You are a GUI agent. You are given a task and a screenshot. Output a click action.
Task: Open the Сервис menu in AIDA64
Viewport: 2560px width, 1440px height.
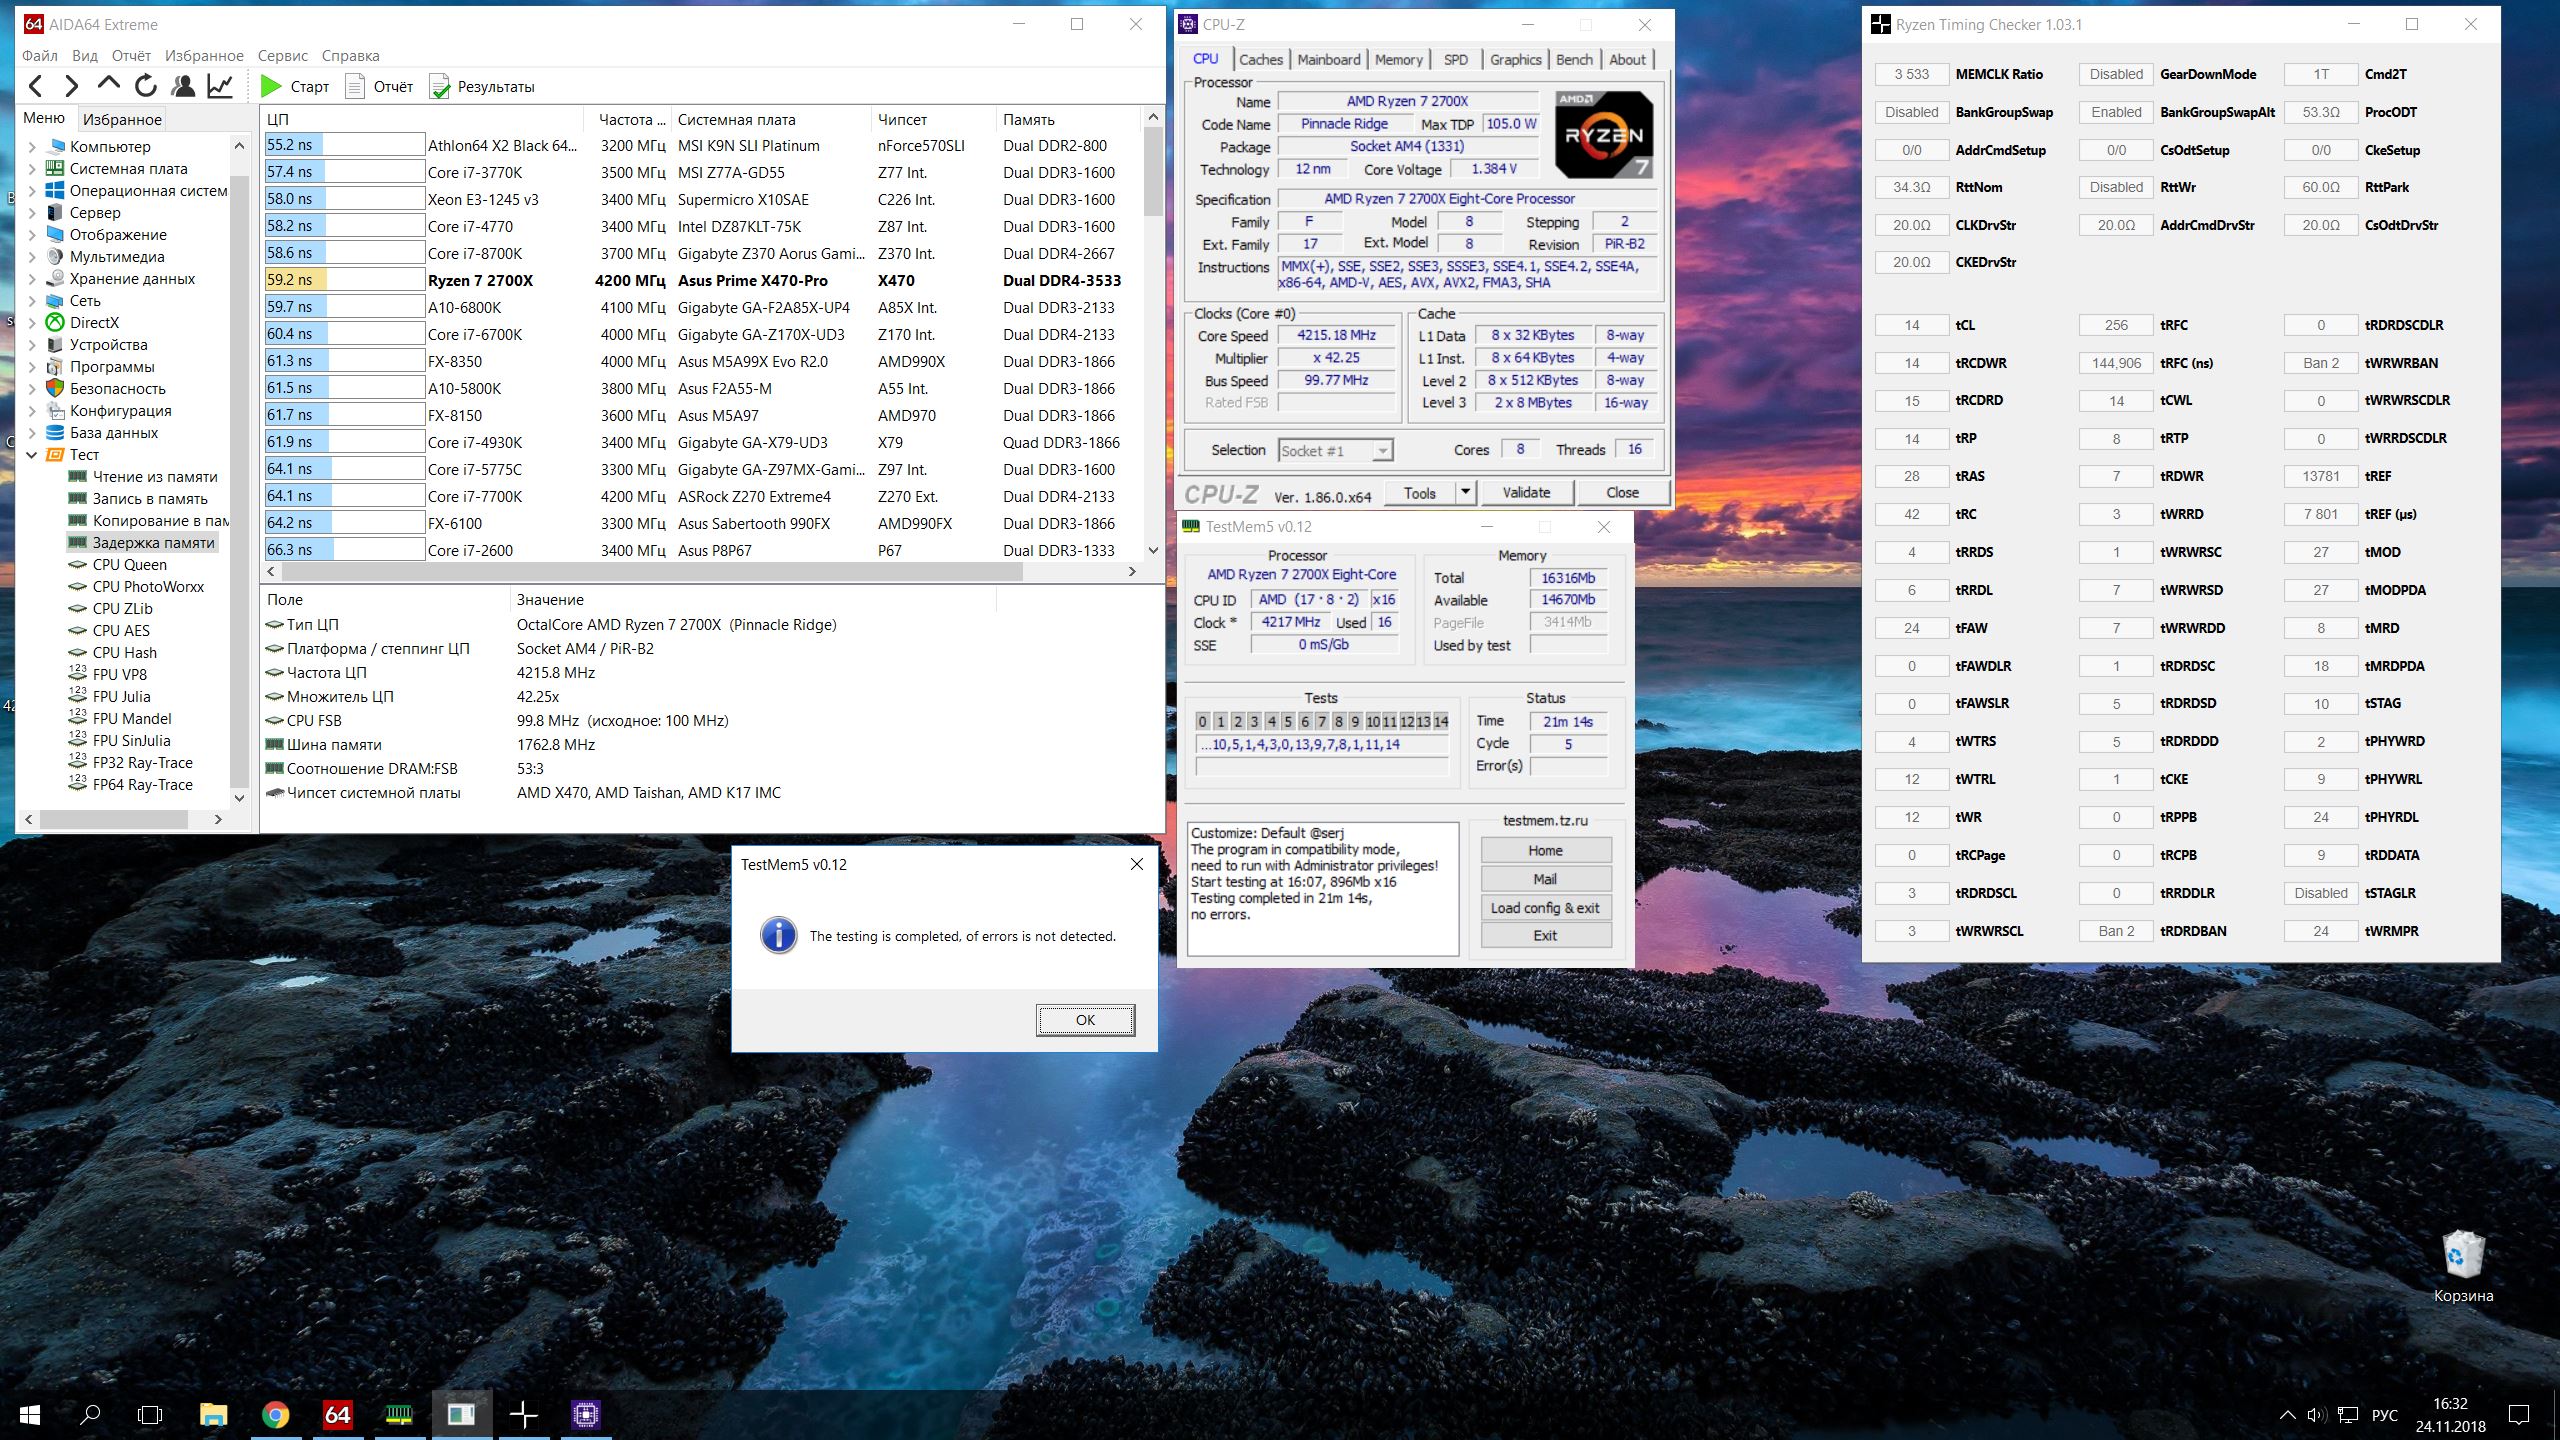[282, 56]
